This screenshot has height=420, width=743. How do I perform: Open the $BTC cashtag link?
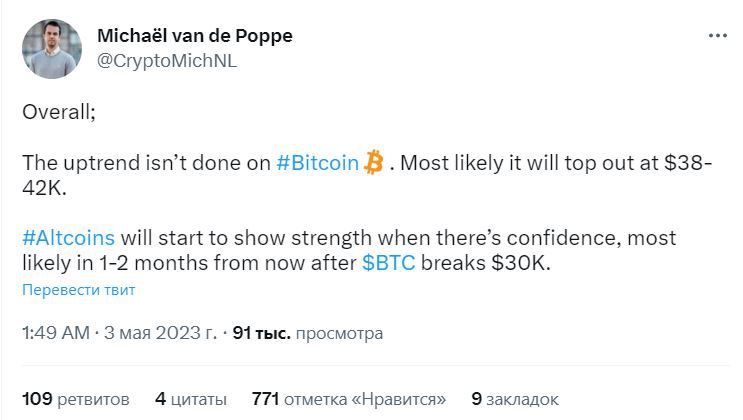pos(390,263)
